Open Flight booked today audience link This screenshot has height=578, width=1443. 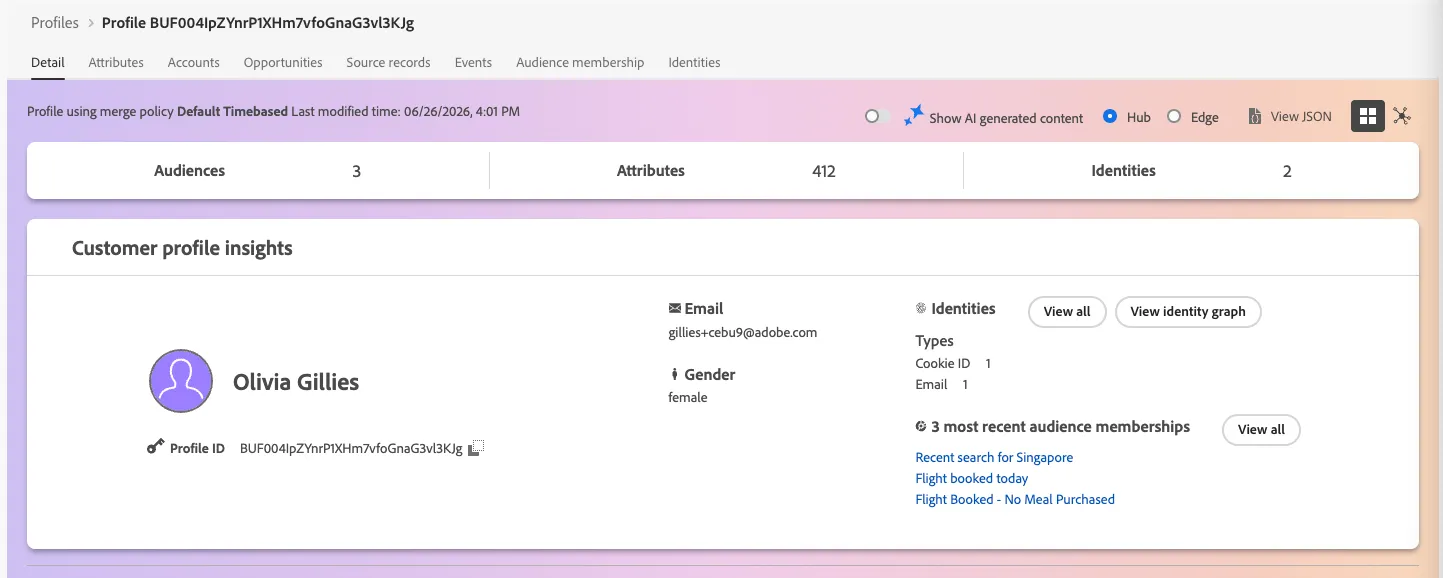(972, 478)
